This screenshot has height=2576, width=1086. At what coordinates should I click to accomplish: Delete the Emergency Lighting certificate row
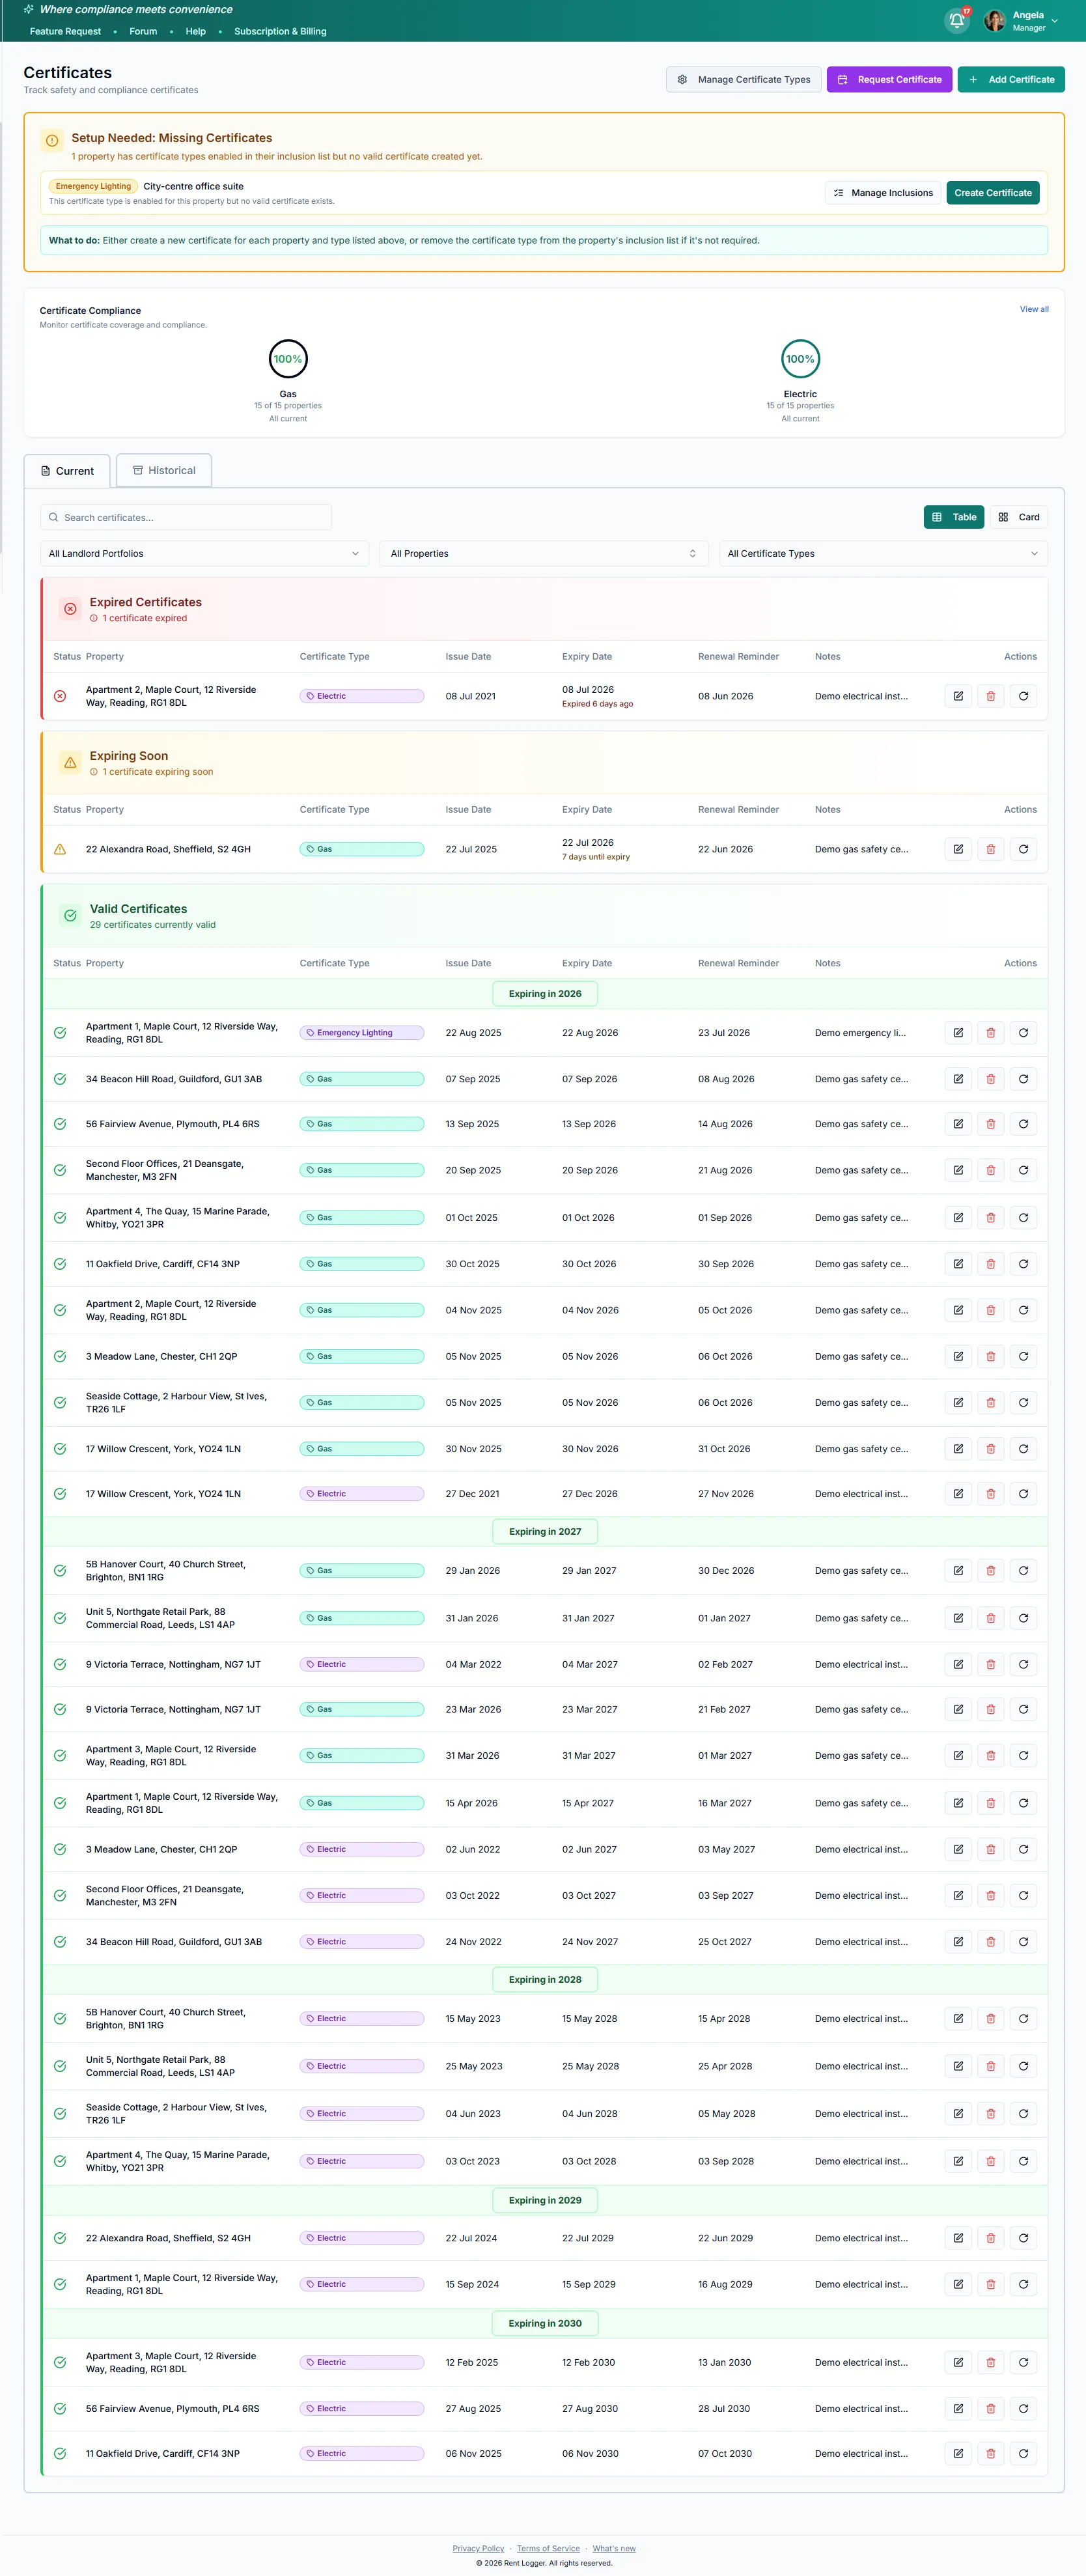[991, 1033]
